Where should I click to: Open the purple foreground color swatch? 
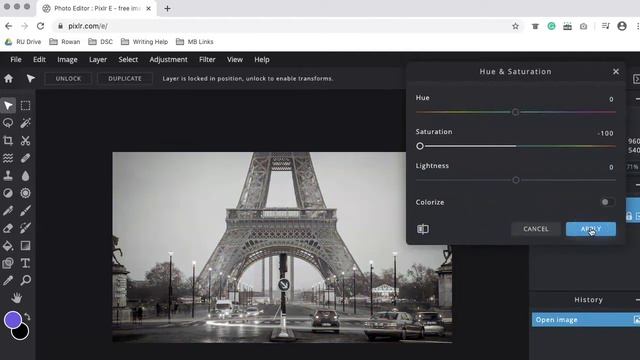(12, 319)
